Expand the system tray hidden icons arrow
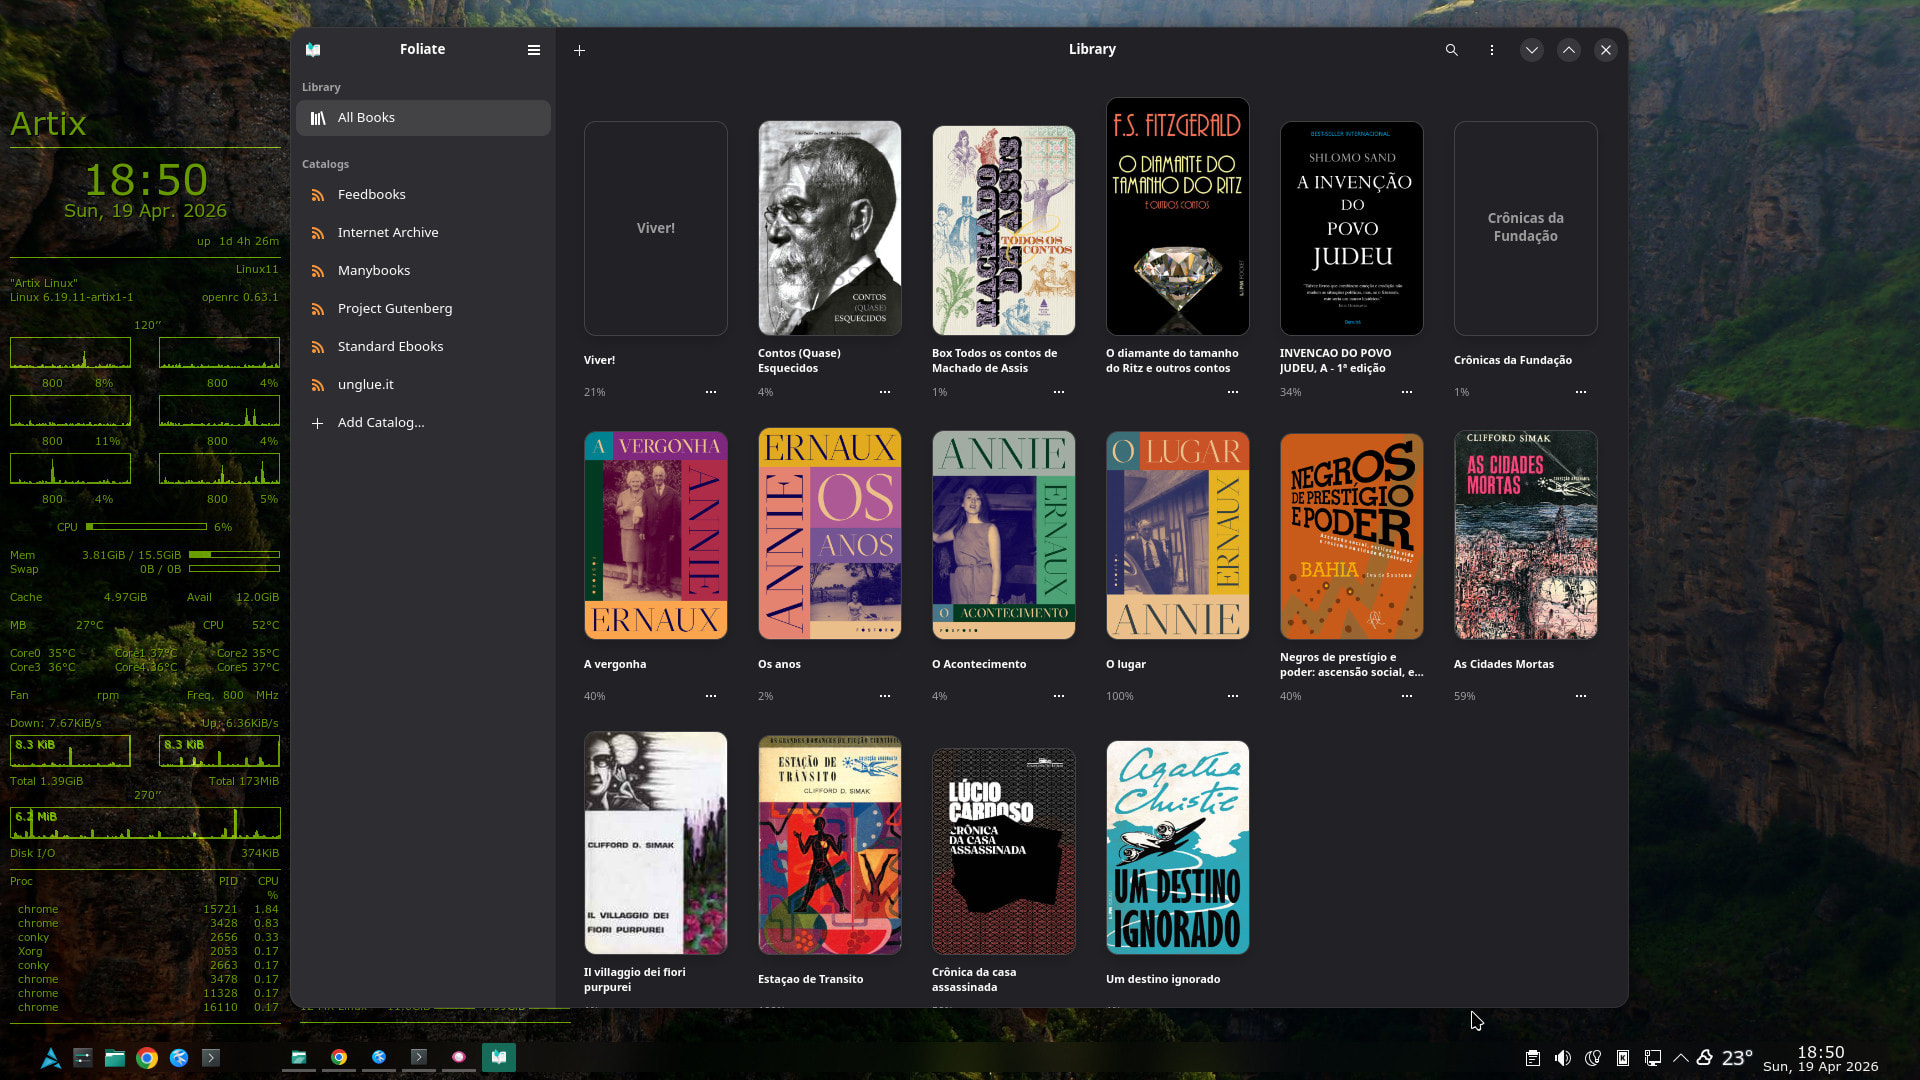This screenshot has height=1080, width=1920. click(1680, 1058)
